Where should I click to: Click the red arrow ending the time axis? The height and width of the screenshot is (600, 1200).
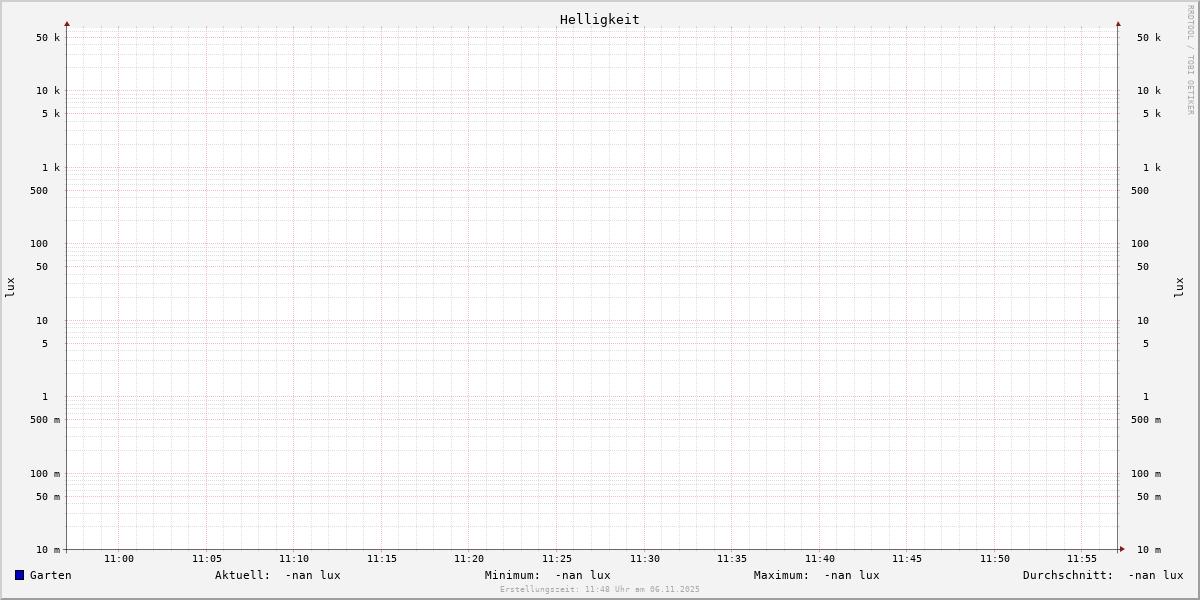(x=1122, y=549)
